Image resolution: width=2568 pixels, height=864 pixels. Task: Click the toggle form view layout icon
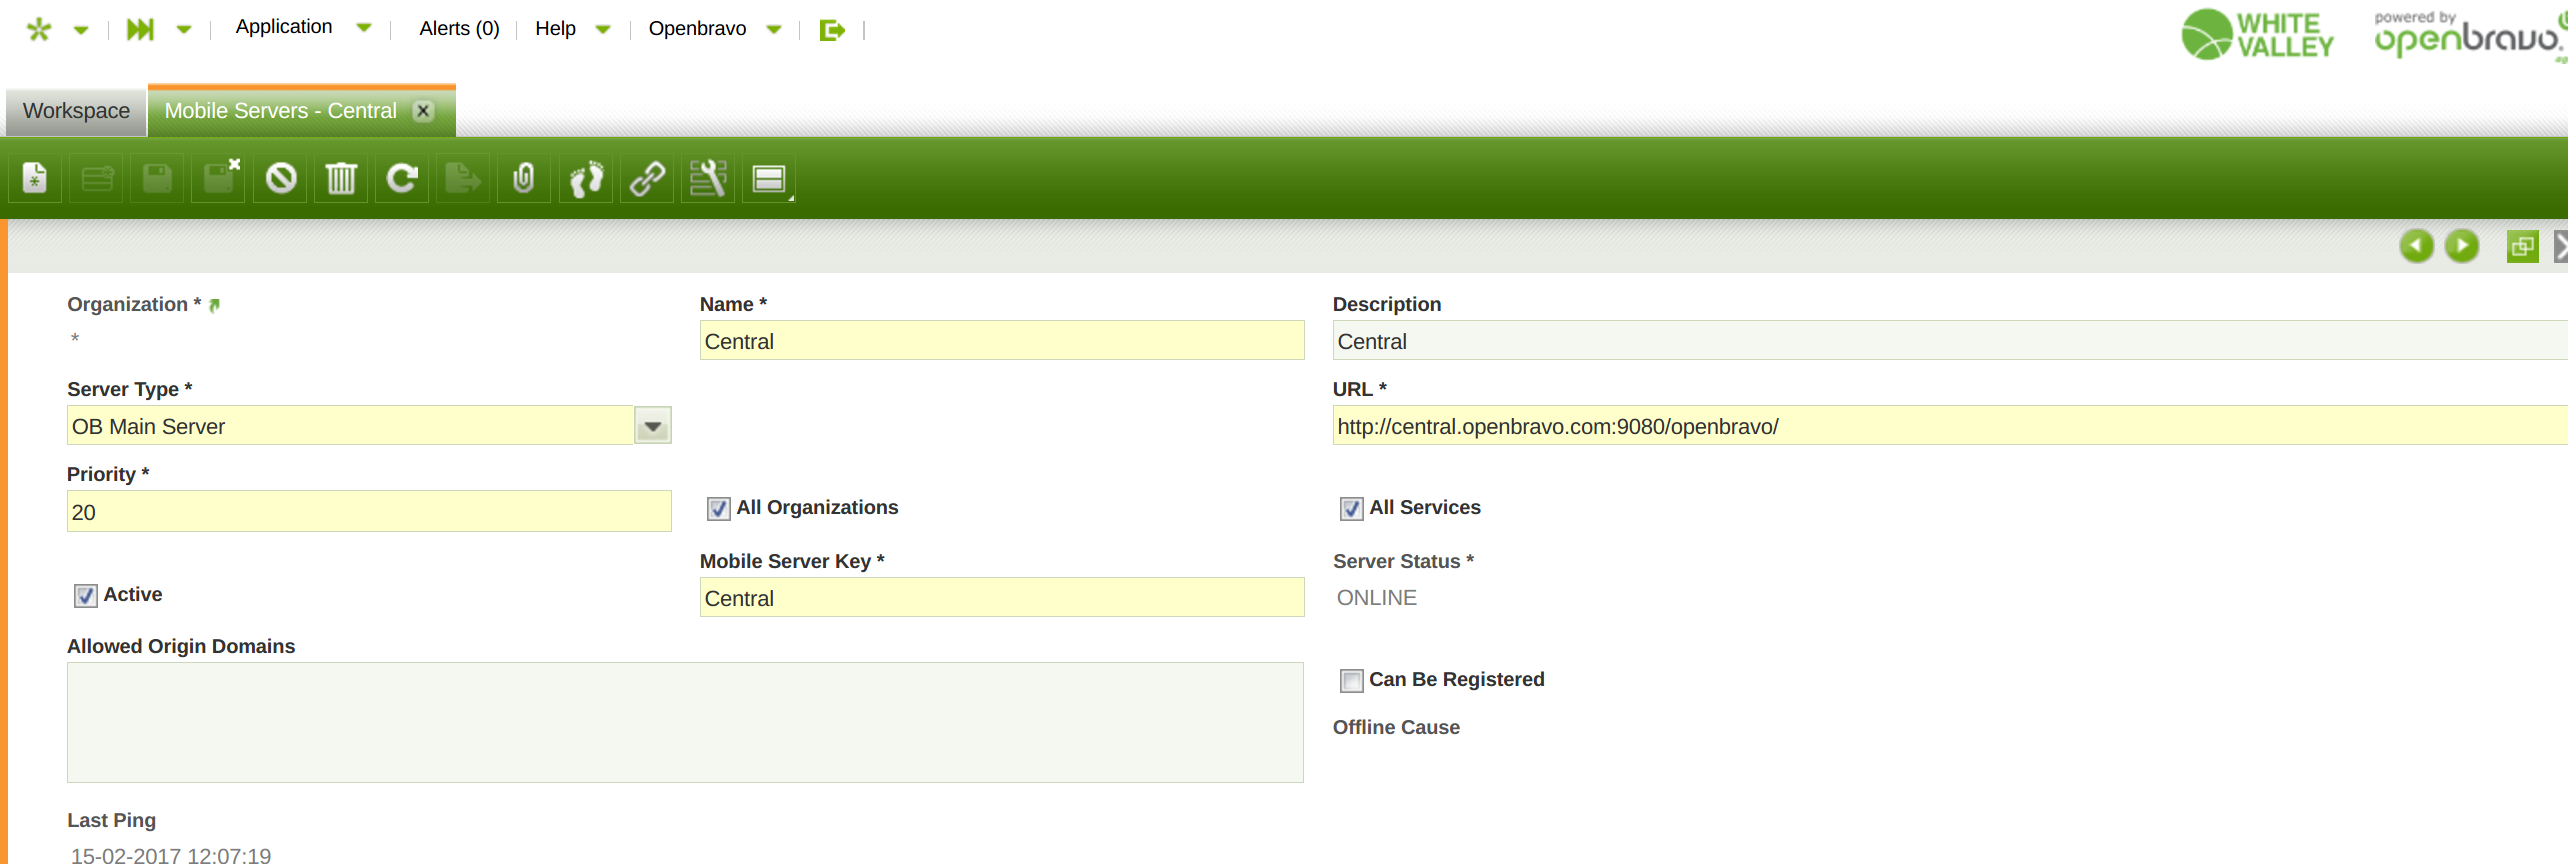coord(769,179)
